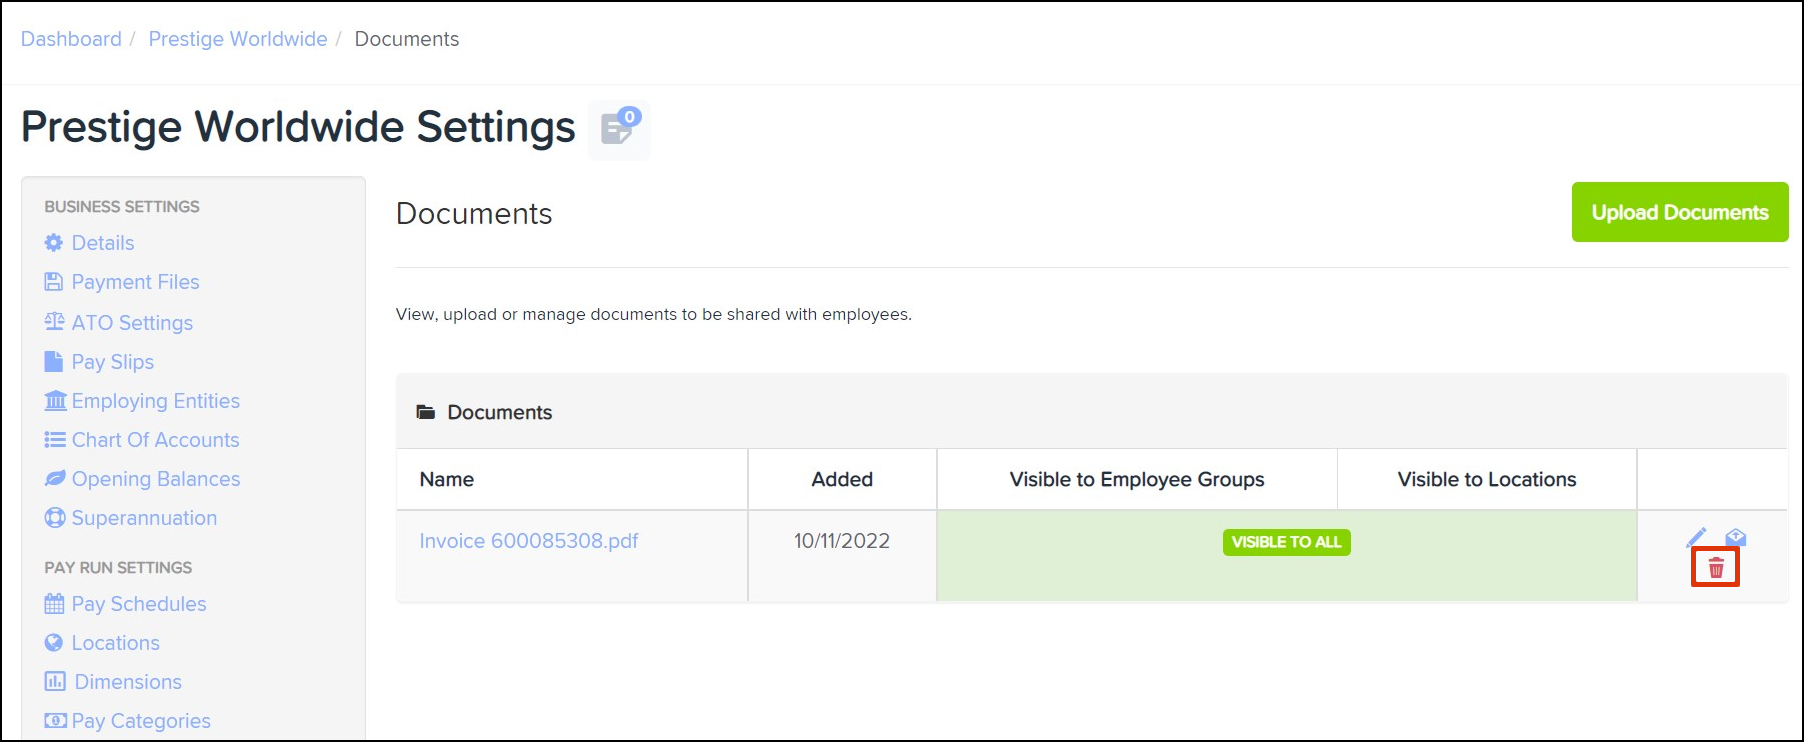
Task: Click the calendar icon for Pay Schedules
Action: coord(54,604)
